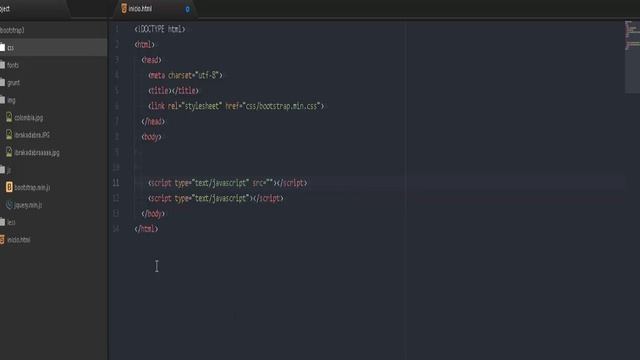Click the HTML5 icon of inicio.html in the sidebar
The width and height of the screenshot is (640, 360).
click(x=2, y=240)
